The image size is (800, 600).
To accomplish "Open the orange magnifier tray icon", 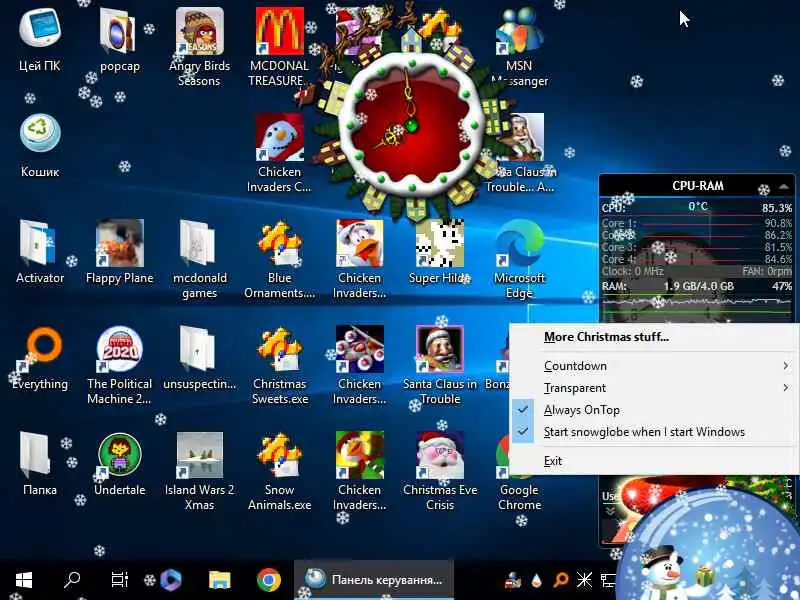I will [x=561, y=580].
